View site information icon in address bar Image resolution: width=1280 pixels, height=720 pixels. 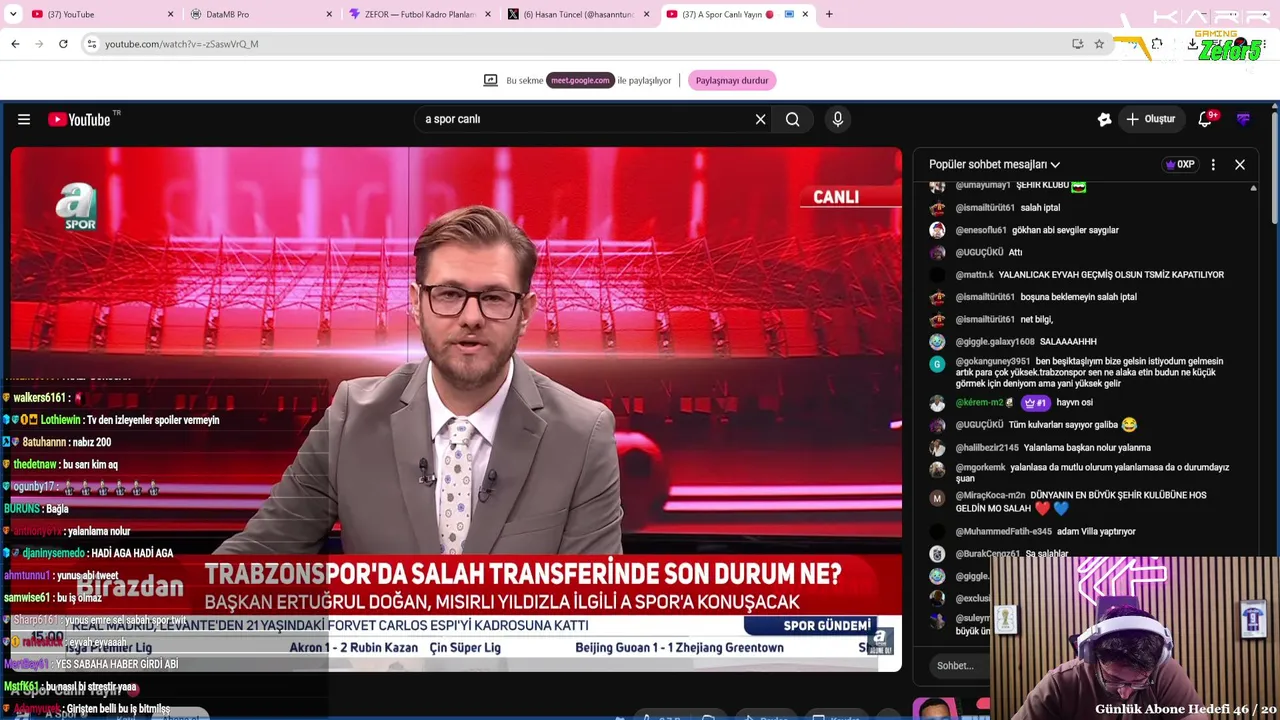pos(91,44)
